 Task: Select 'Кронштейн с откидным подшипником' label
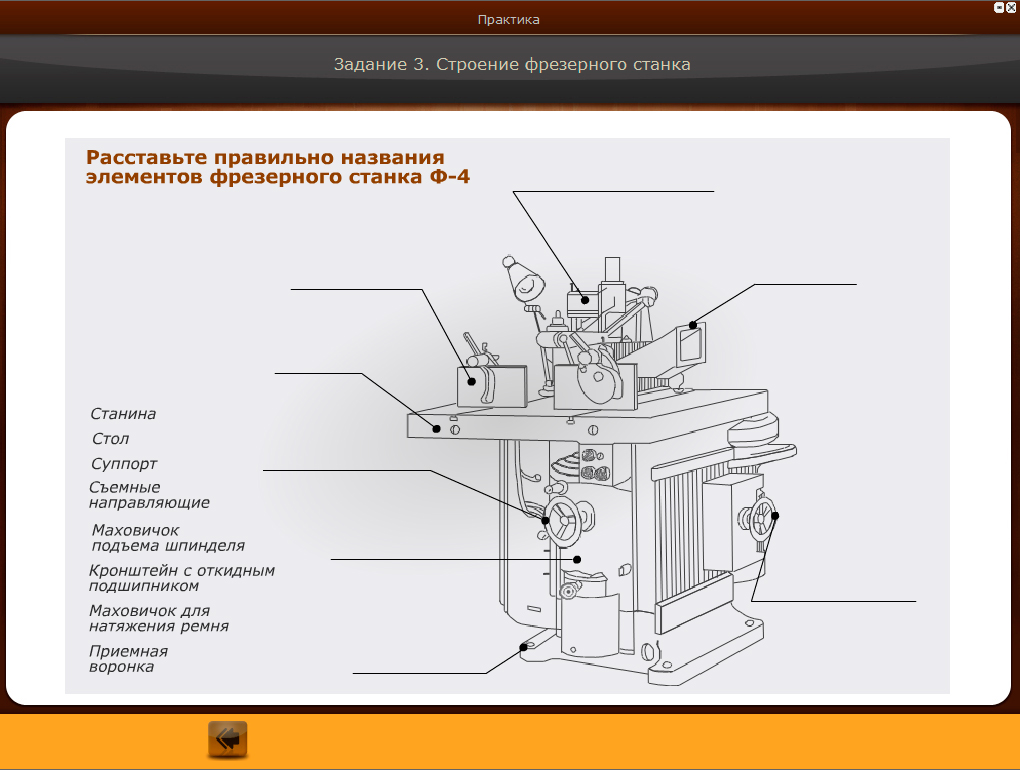coord(181,578)
